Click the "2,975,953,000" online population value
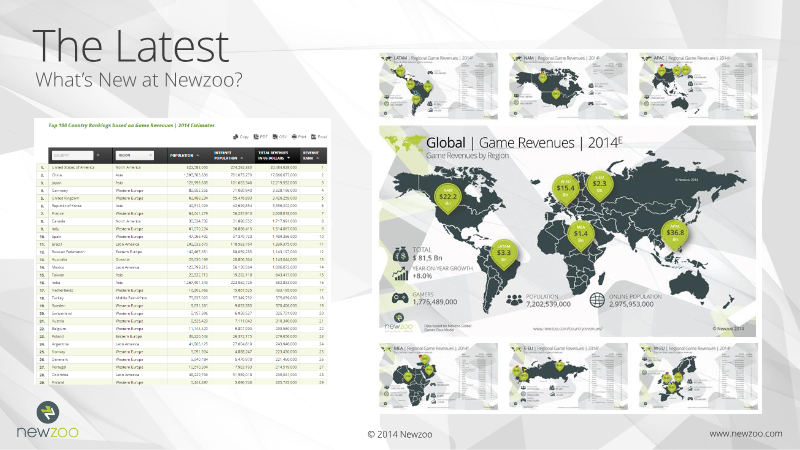This screenshot has height=450, width=800. pos(631,304)
